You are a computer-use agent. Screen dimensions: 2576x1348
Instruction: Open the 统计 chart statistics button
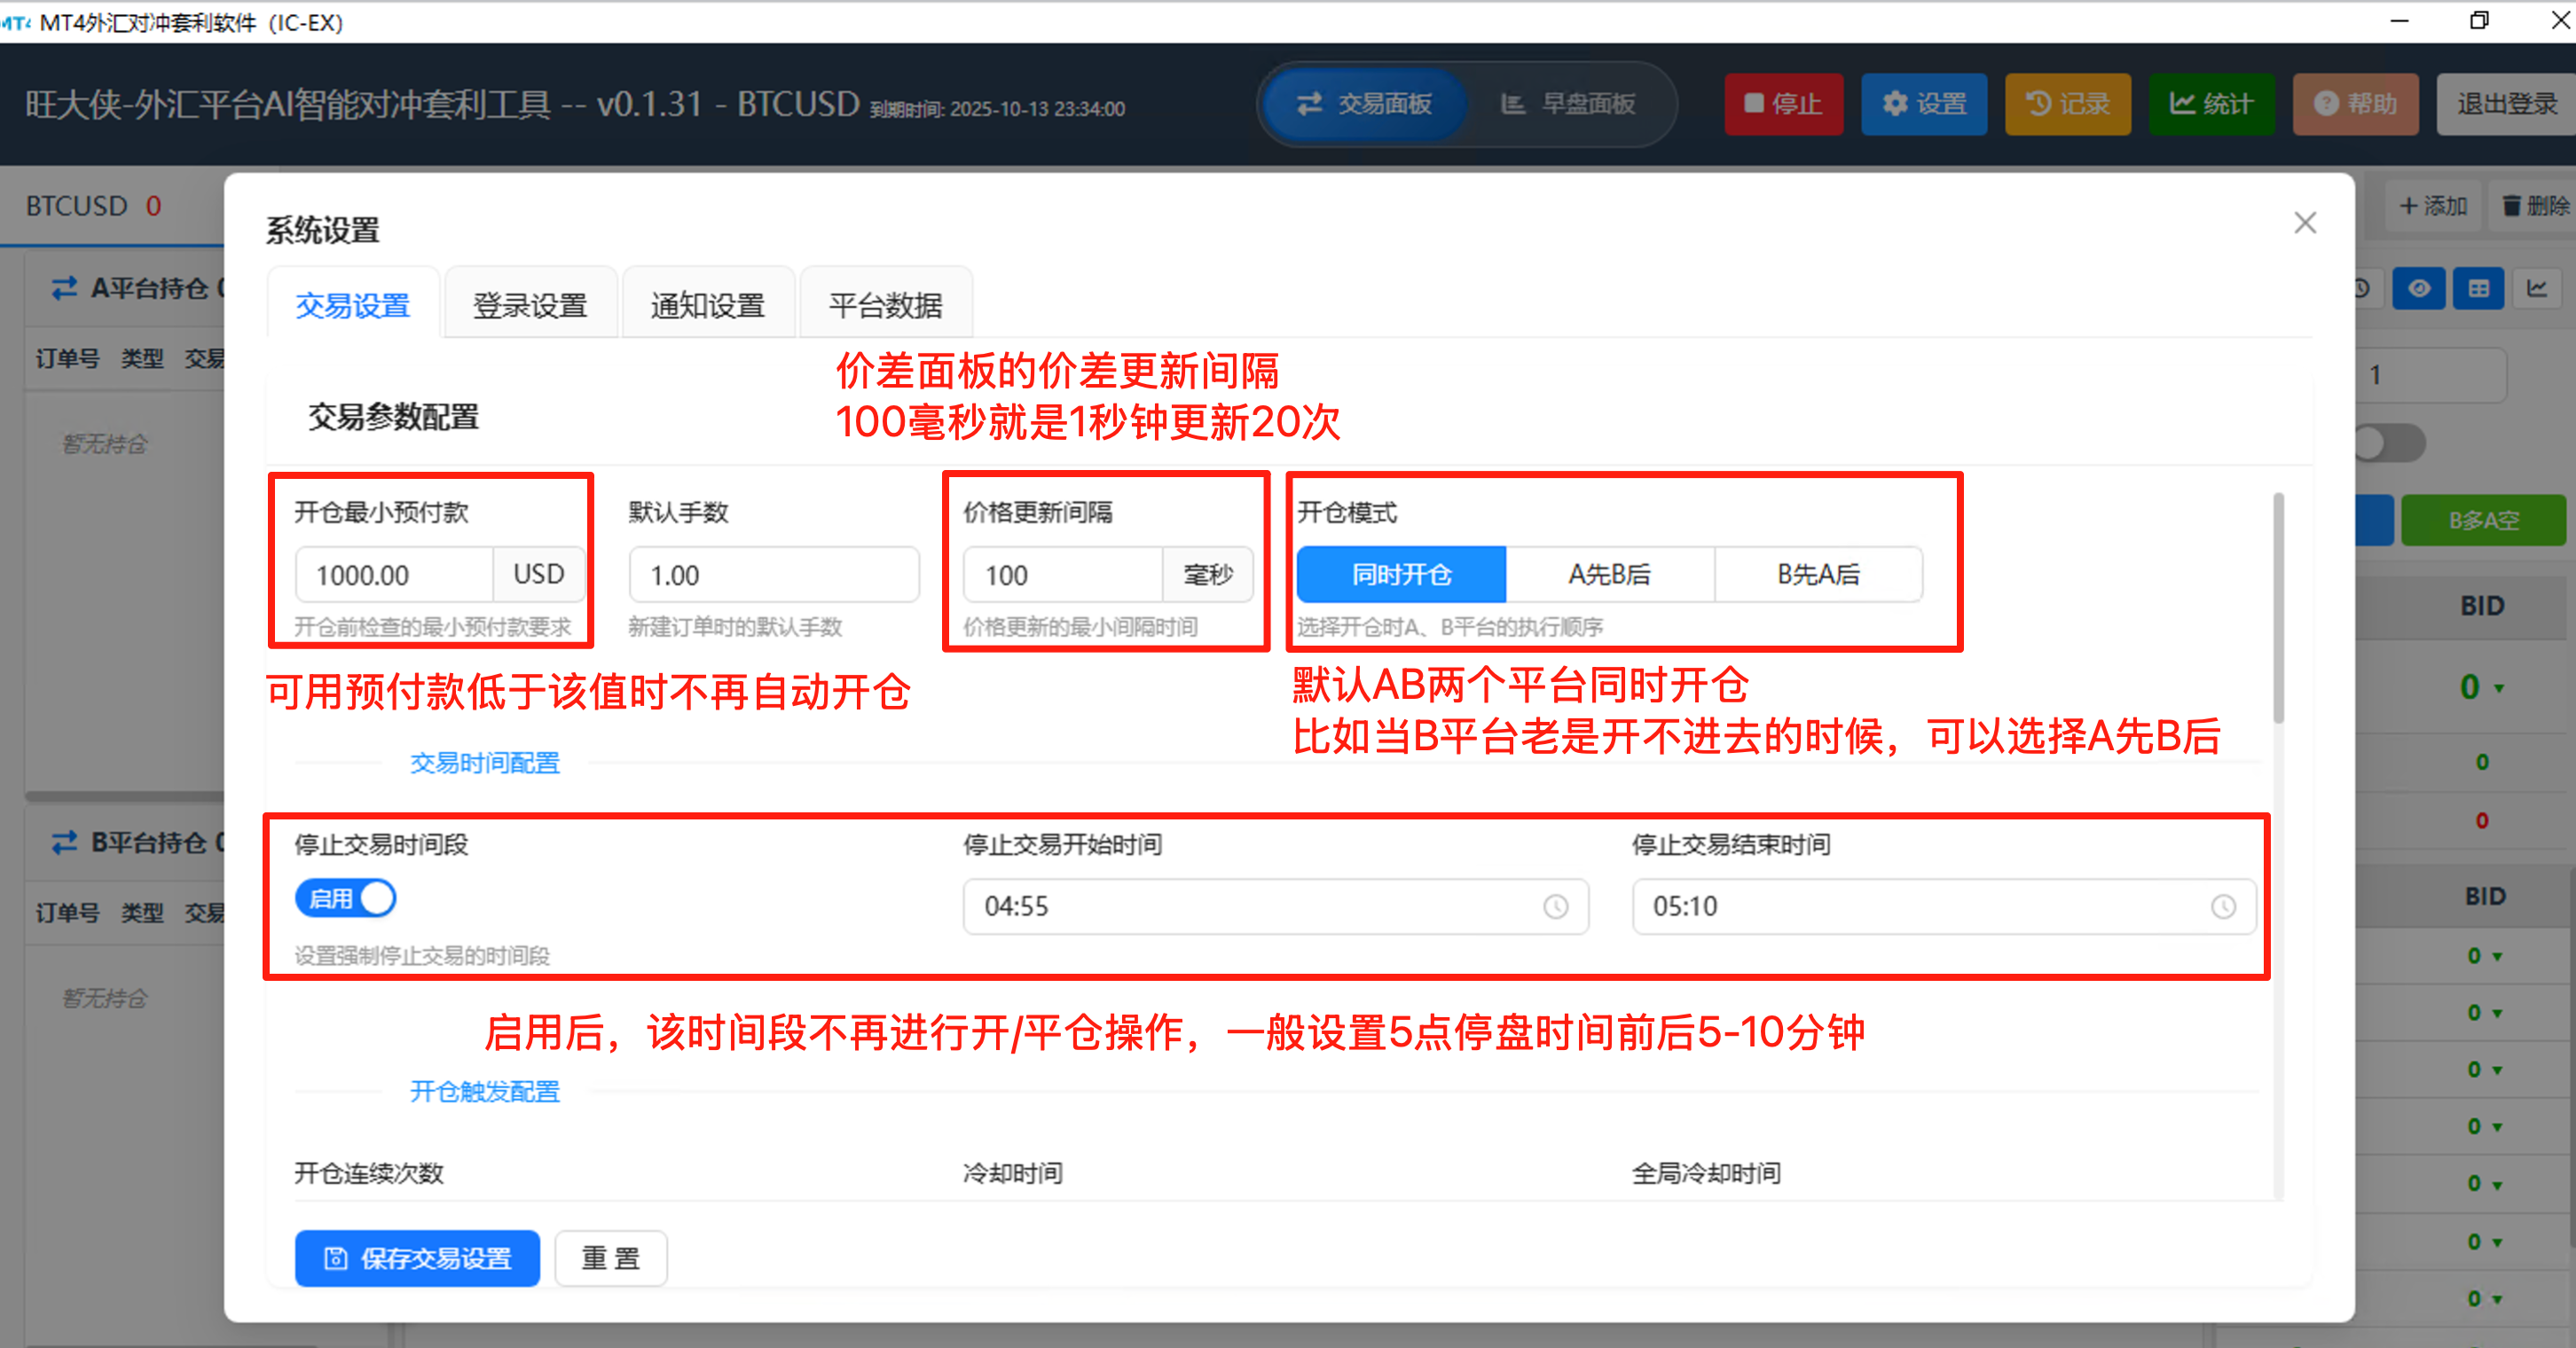pyautogui.click(x=2211, y=104)
